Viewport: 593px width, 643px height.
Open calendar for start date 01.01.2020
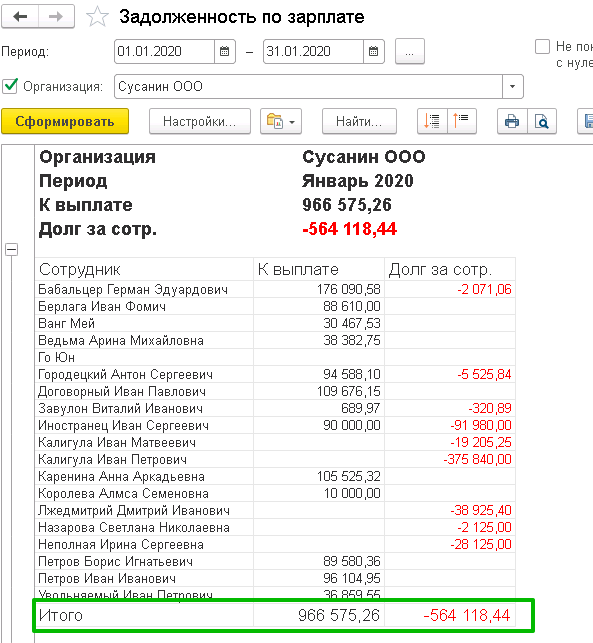pyautogui.click(x=225, y=52)
